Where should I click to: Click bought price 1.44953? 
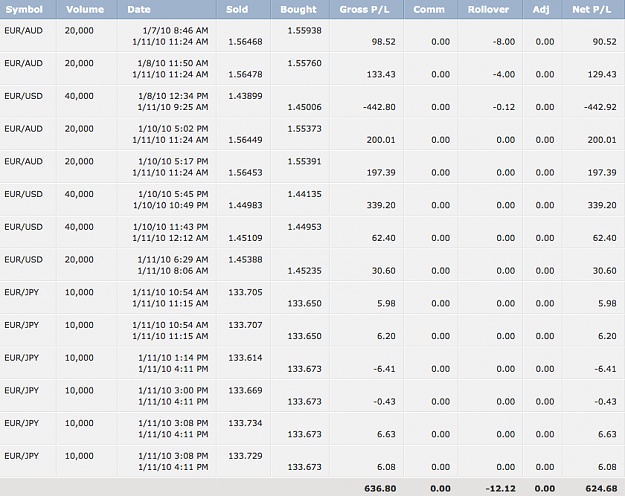coord(305,227)
